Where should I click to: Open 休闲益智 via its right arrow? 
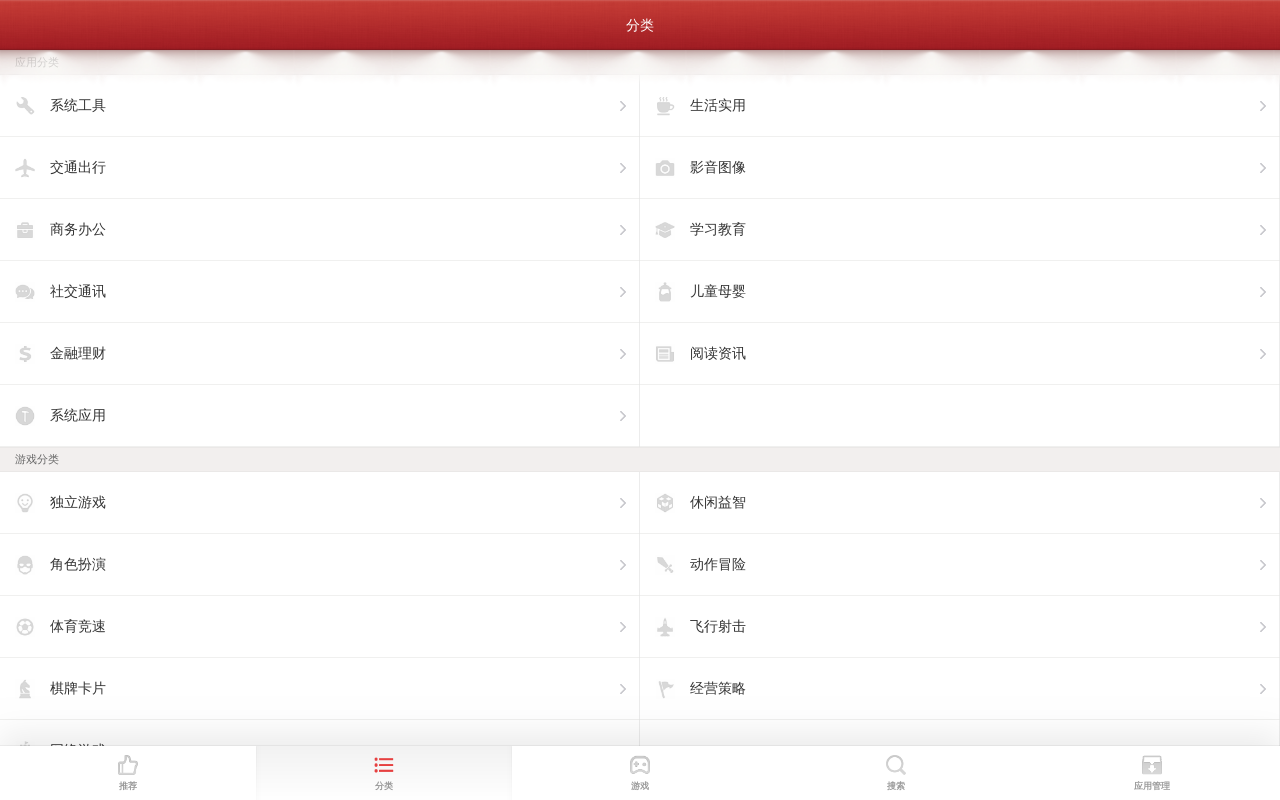tap(1262, 503)
